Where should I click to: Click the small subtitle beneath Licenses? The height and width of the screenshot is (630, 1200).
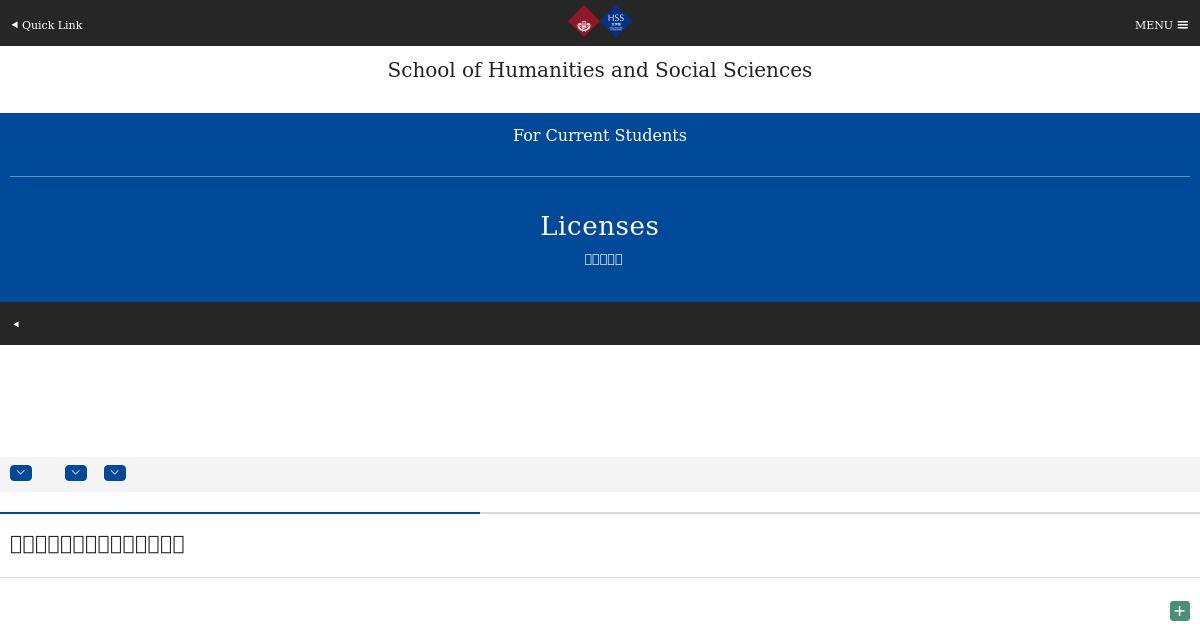coord(603,259)
